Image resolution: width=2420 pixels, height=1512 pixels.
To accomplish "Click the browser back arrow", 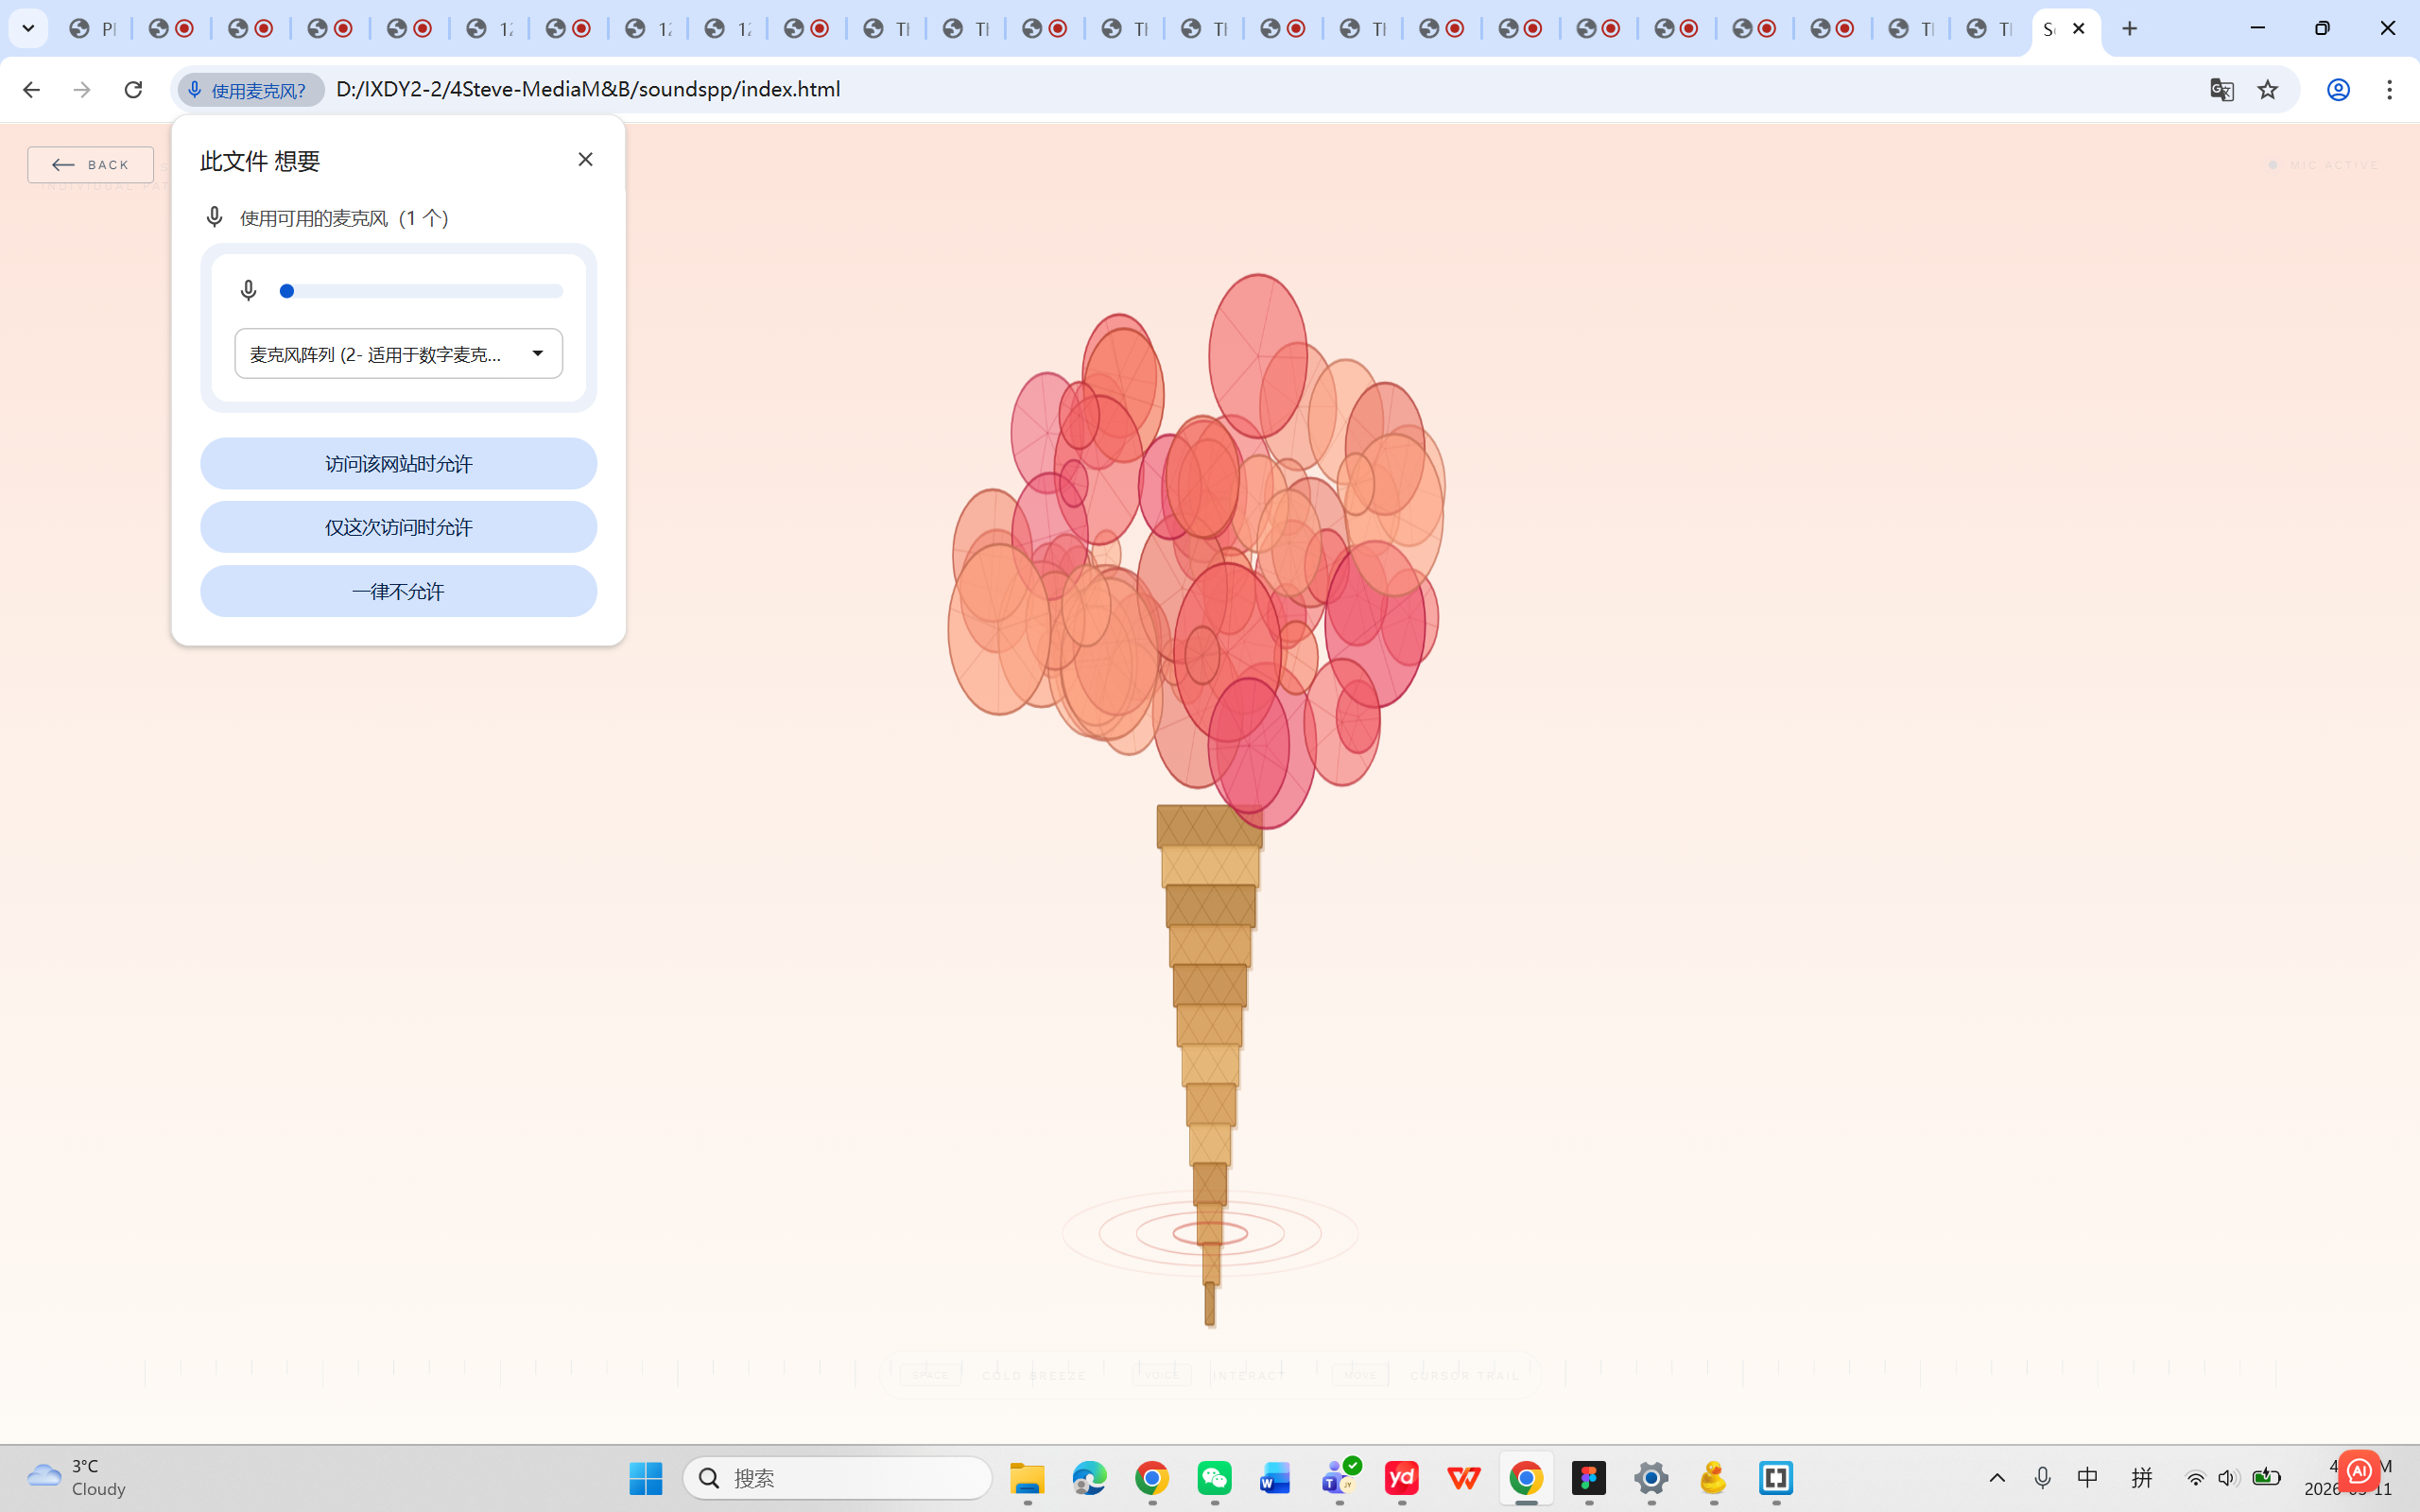I will click(x=31, y=89).
